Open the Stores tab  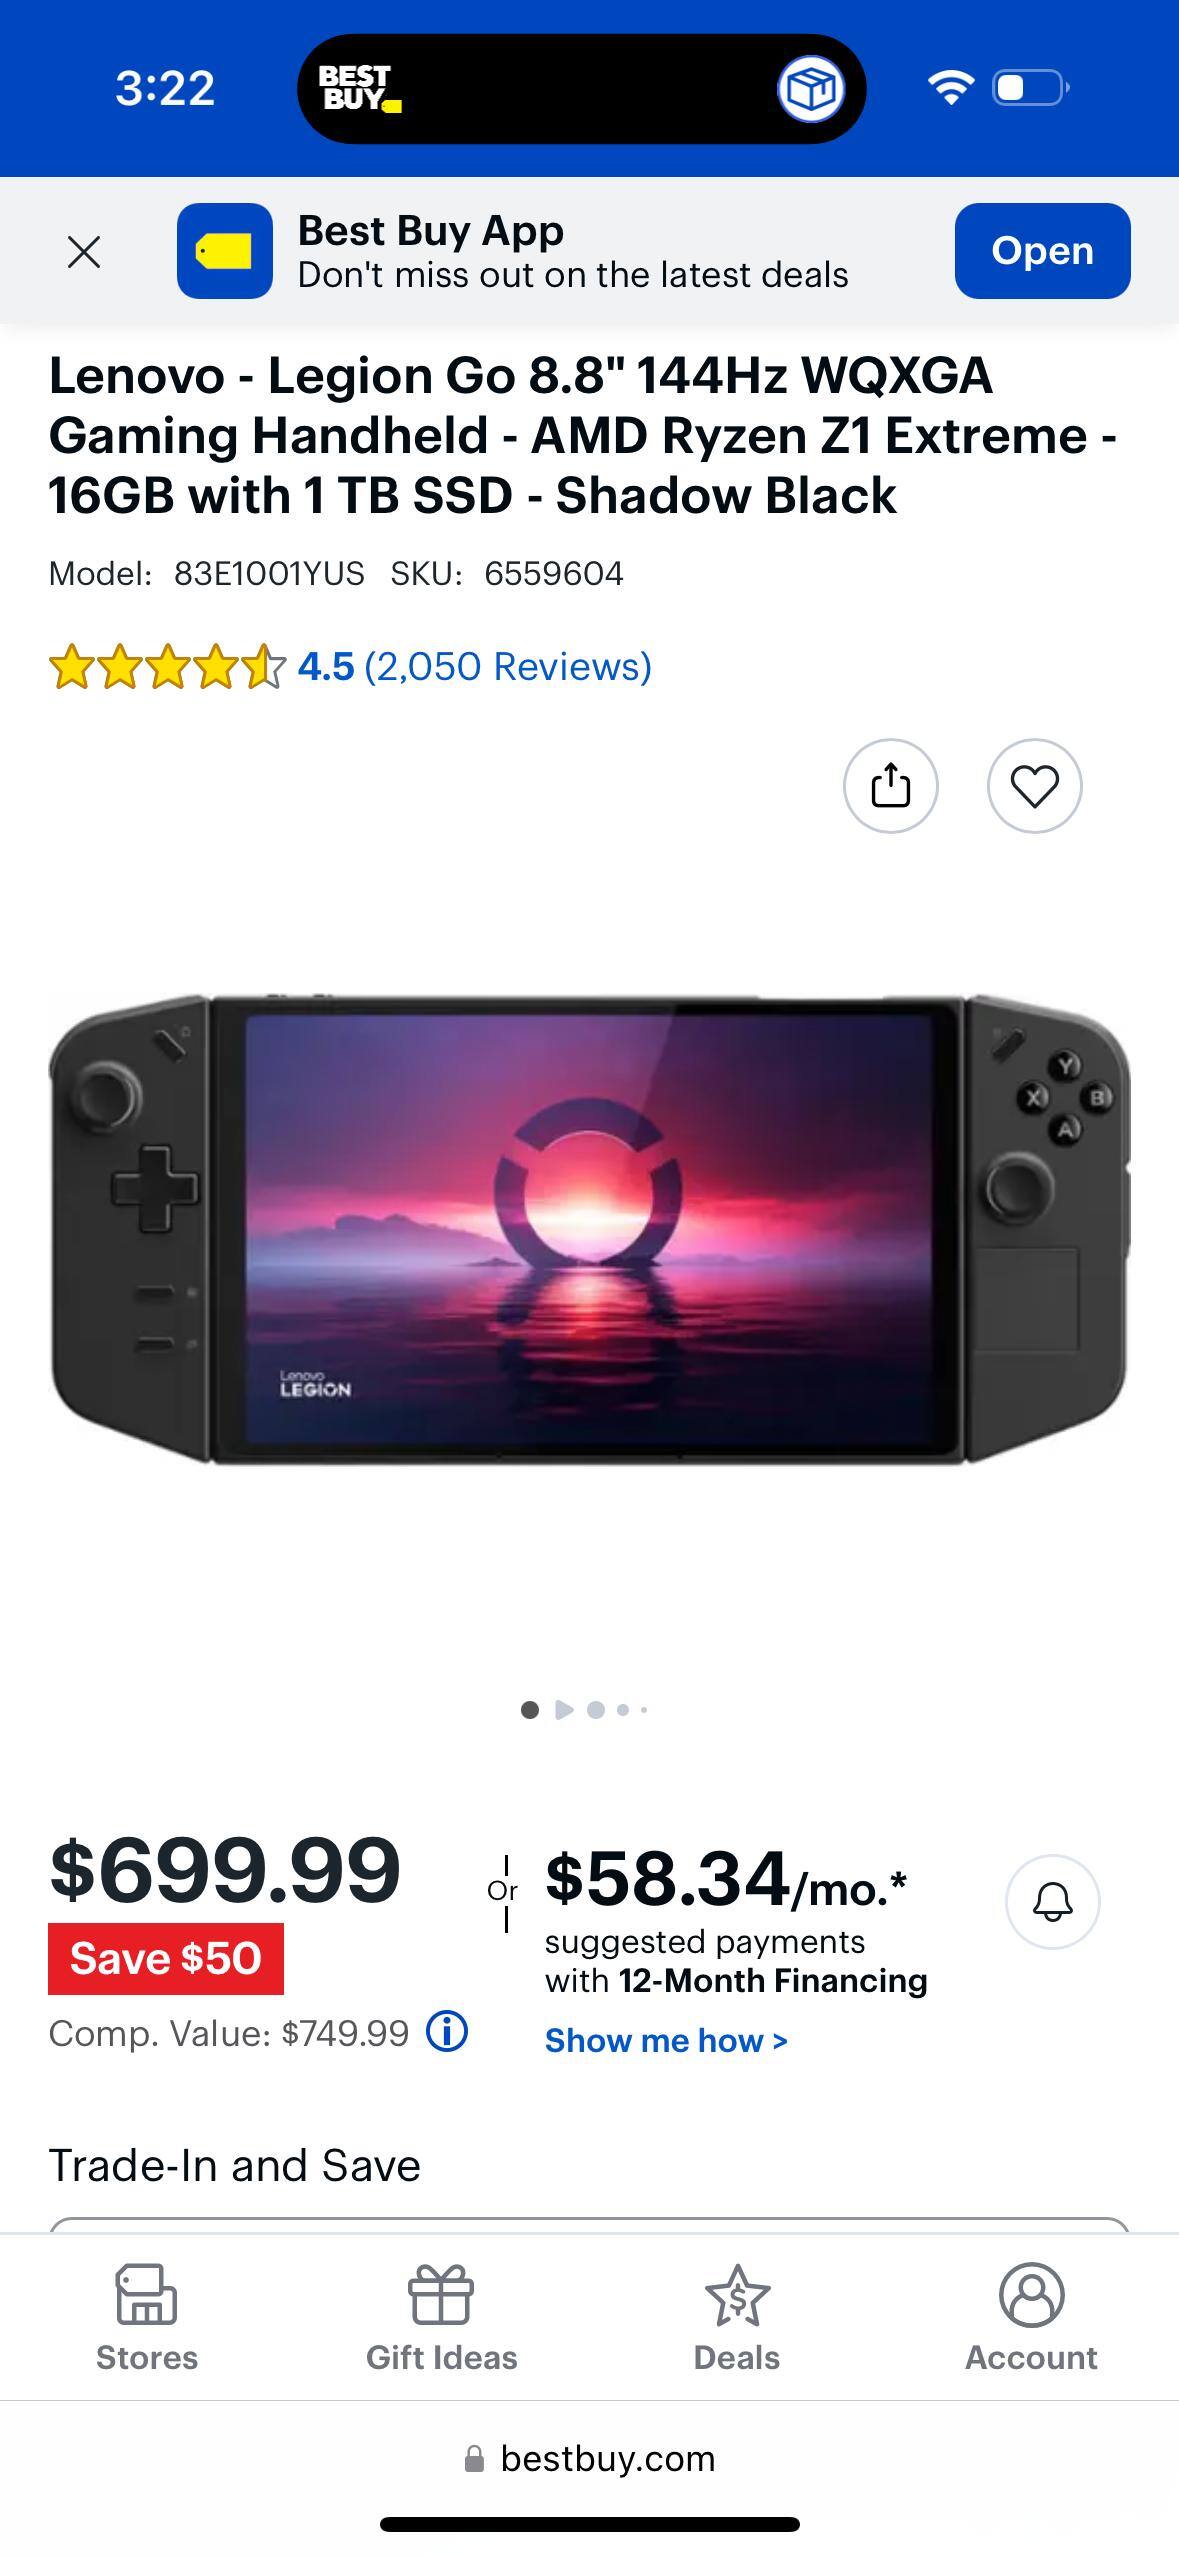(147, 2318)
